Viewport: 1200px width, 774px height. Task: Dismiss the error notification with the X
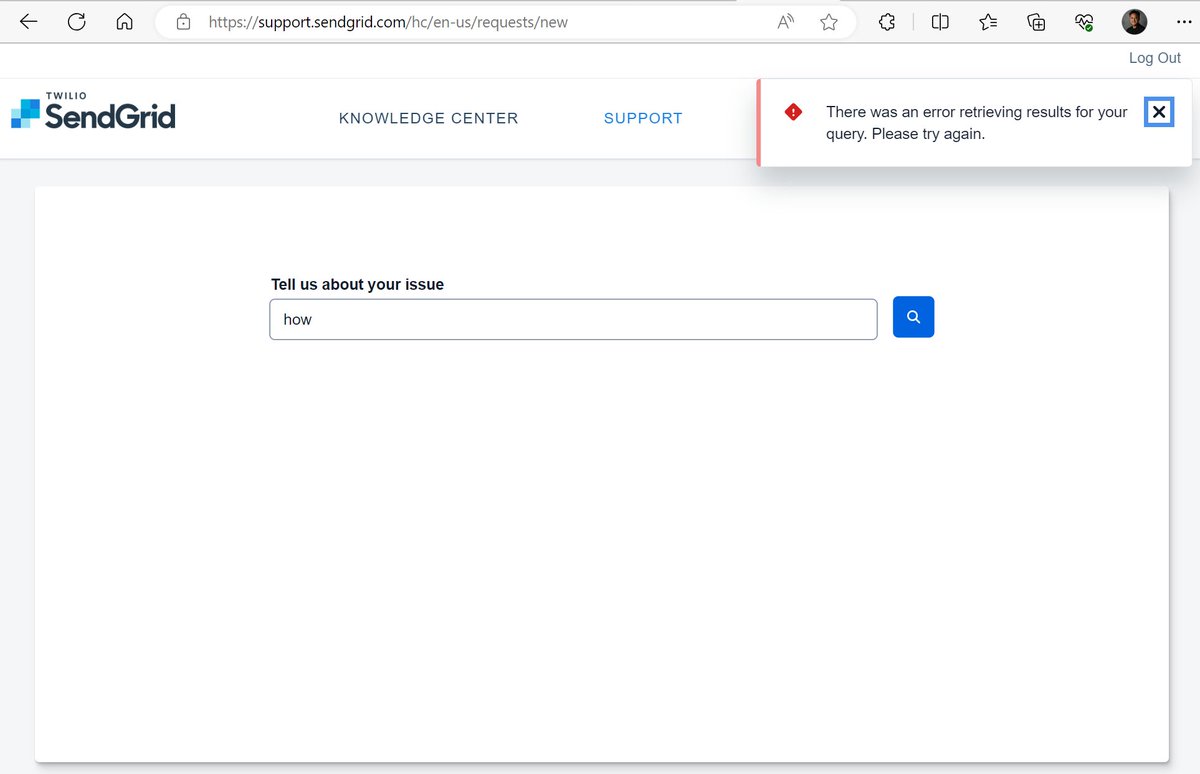(1159, 112)
